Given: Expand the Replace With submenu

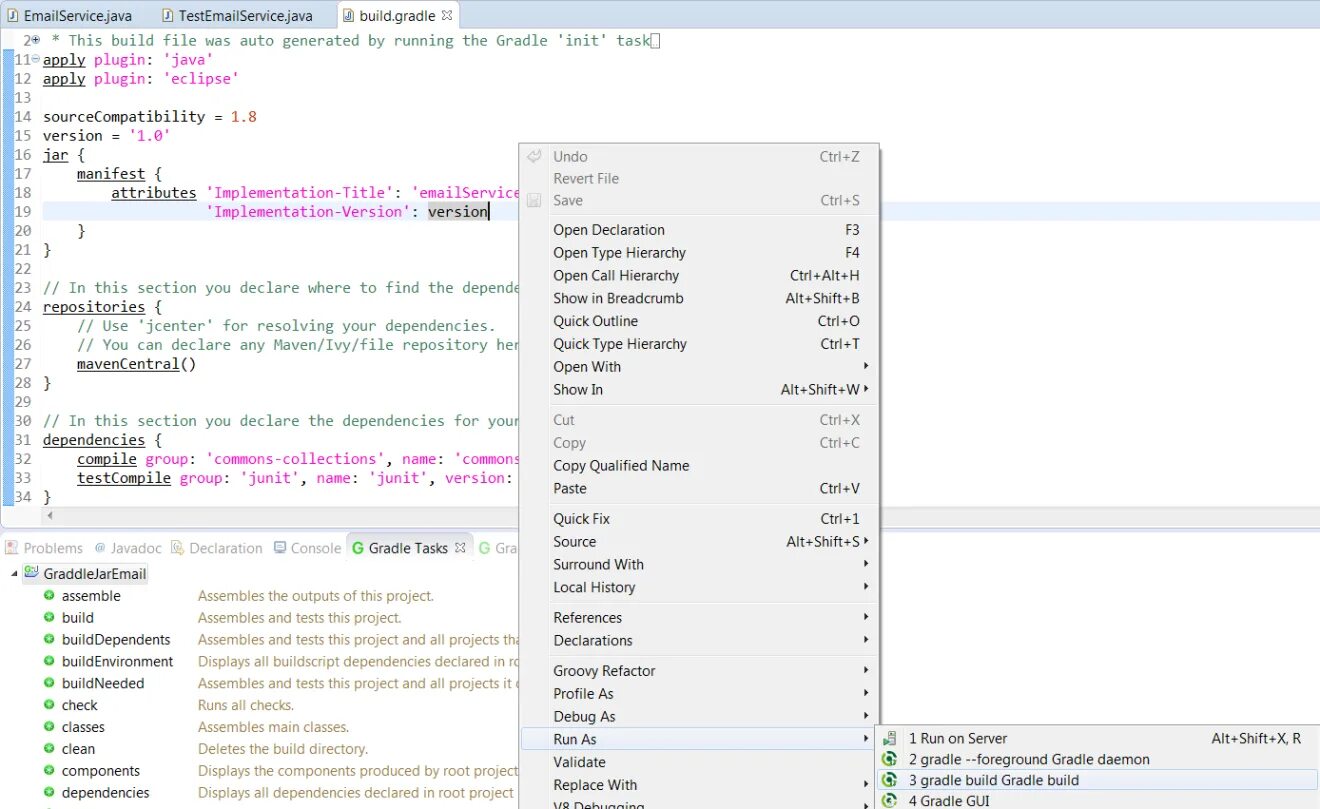Looking at the screenshot, I should pyautogui.click(x=699, y=785).
